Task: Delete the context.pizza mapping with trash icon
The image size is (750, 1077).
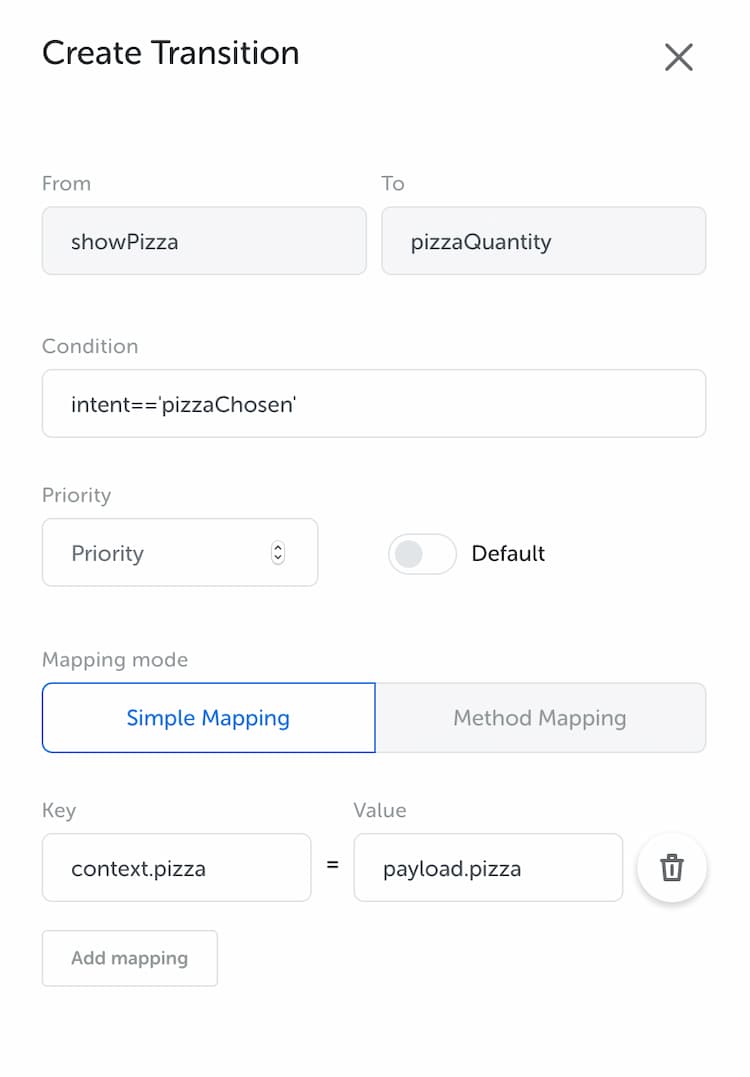Action: click(672, 868)
